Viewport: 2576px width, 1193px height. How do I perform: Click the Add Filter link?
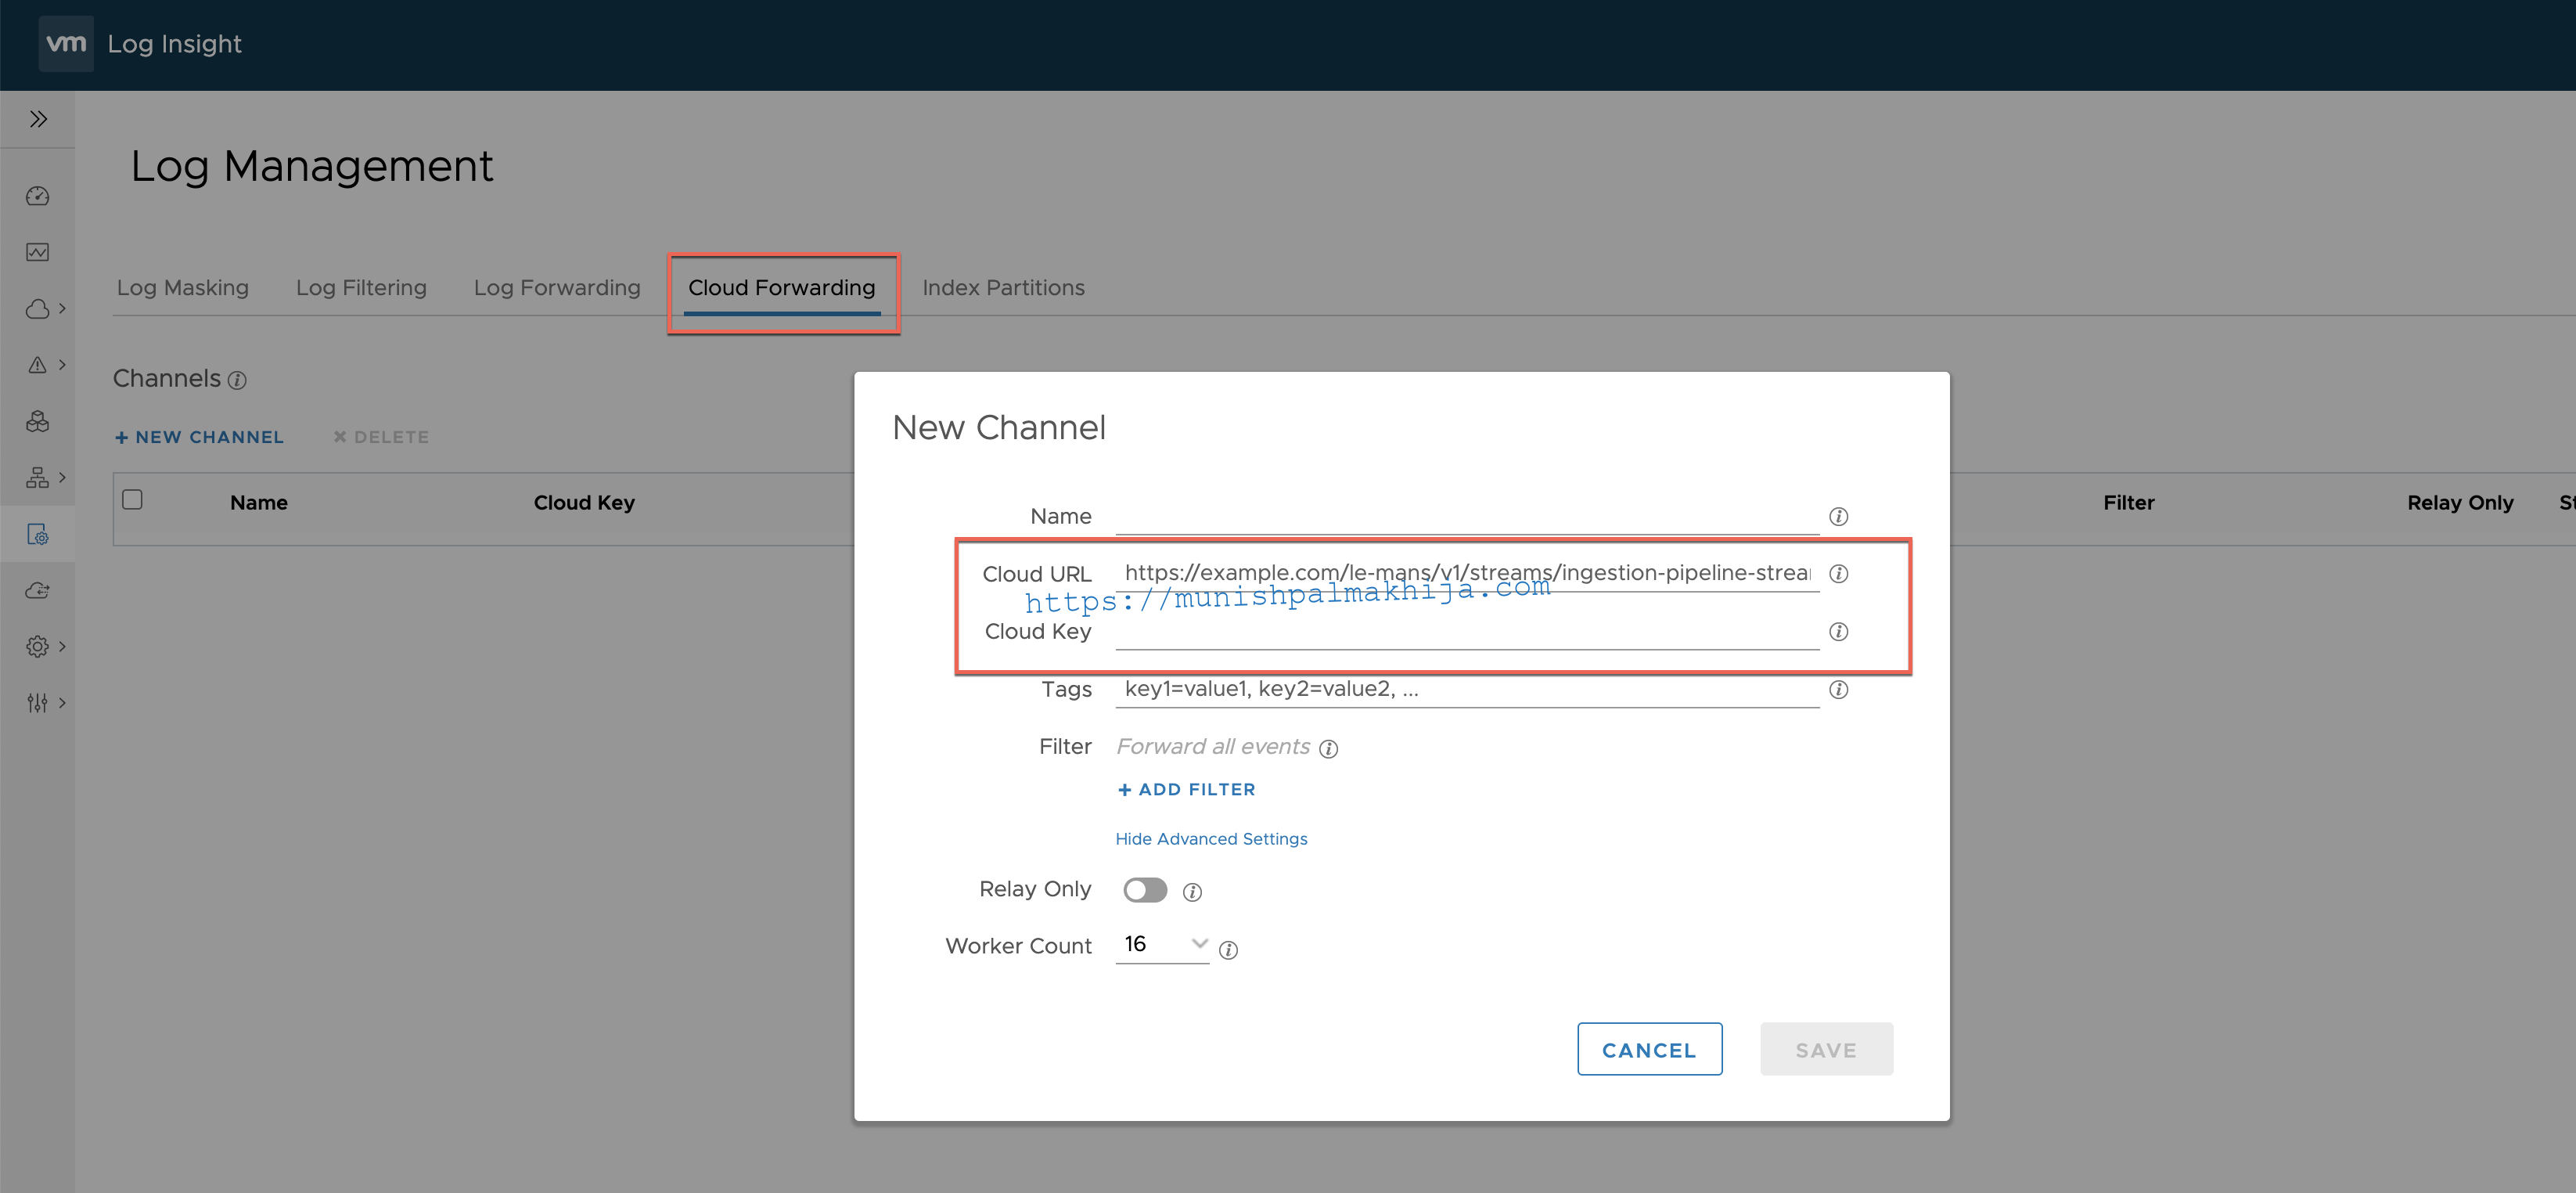[1186, 789]
